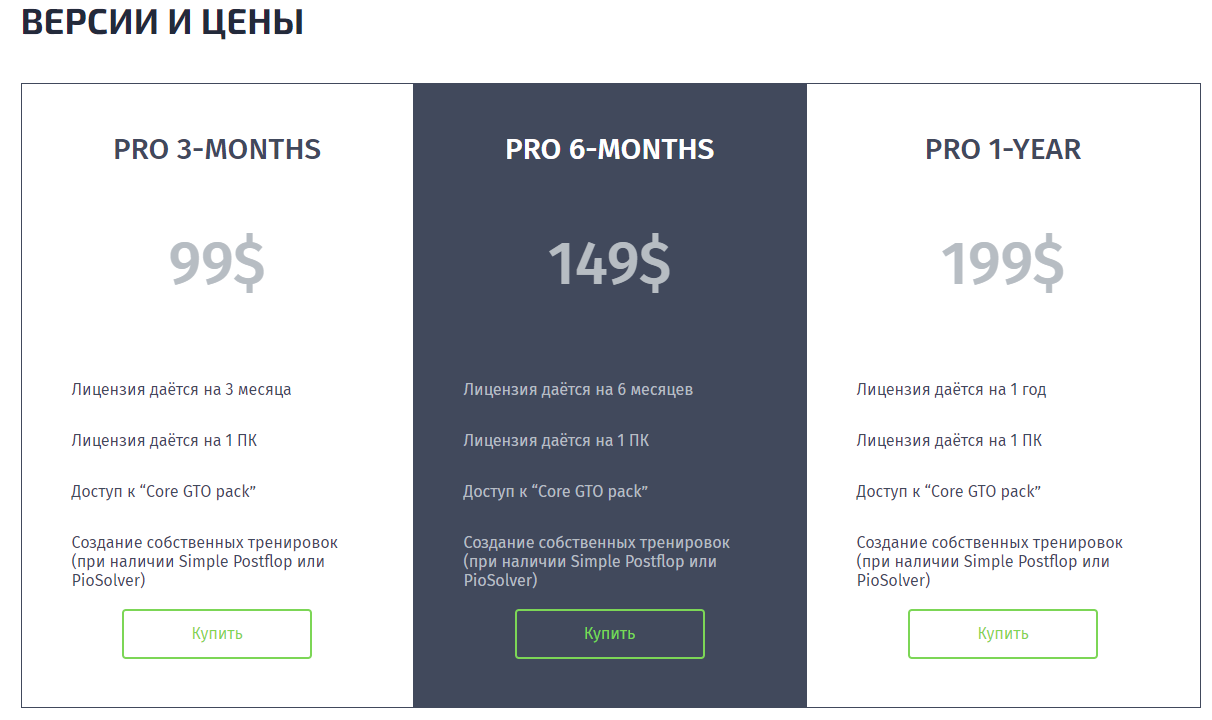Click 'Создание собственных тренировок' in 1-year card
The height and width of the screenshot is (720, 1212).
[989, 543]
